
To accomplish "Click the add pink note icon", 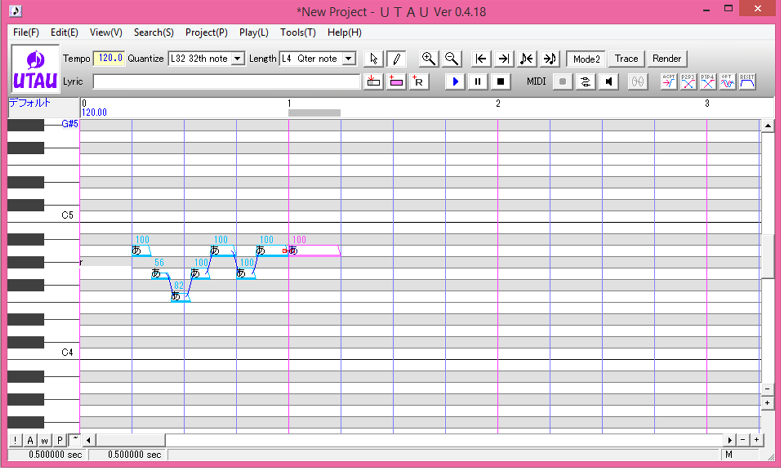I will [x=396, y=82].
